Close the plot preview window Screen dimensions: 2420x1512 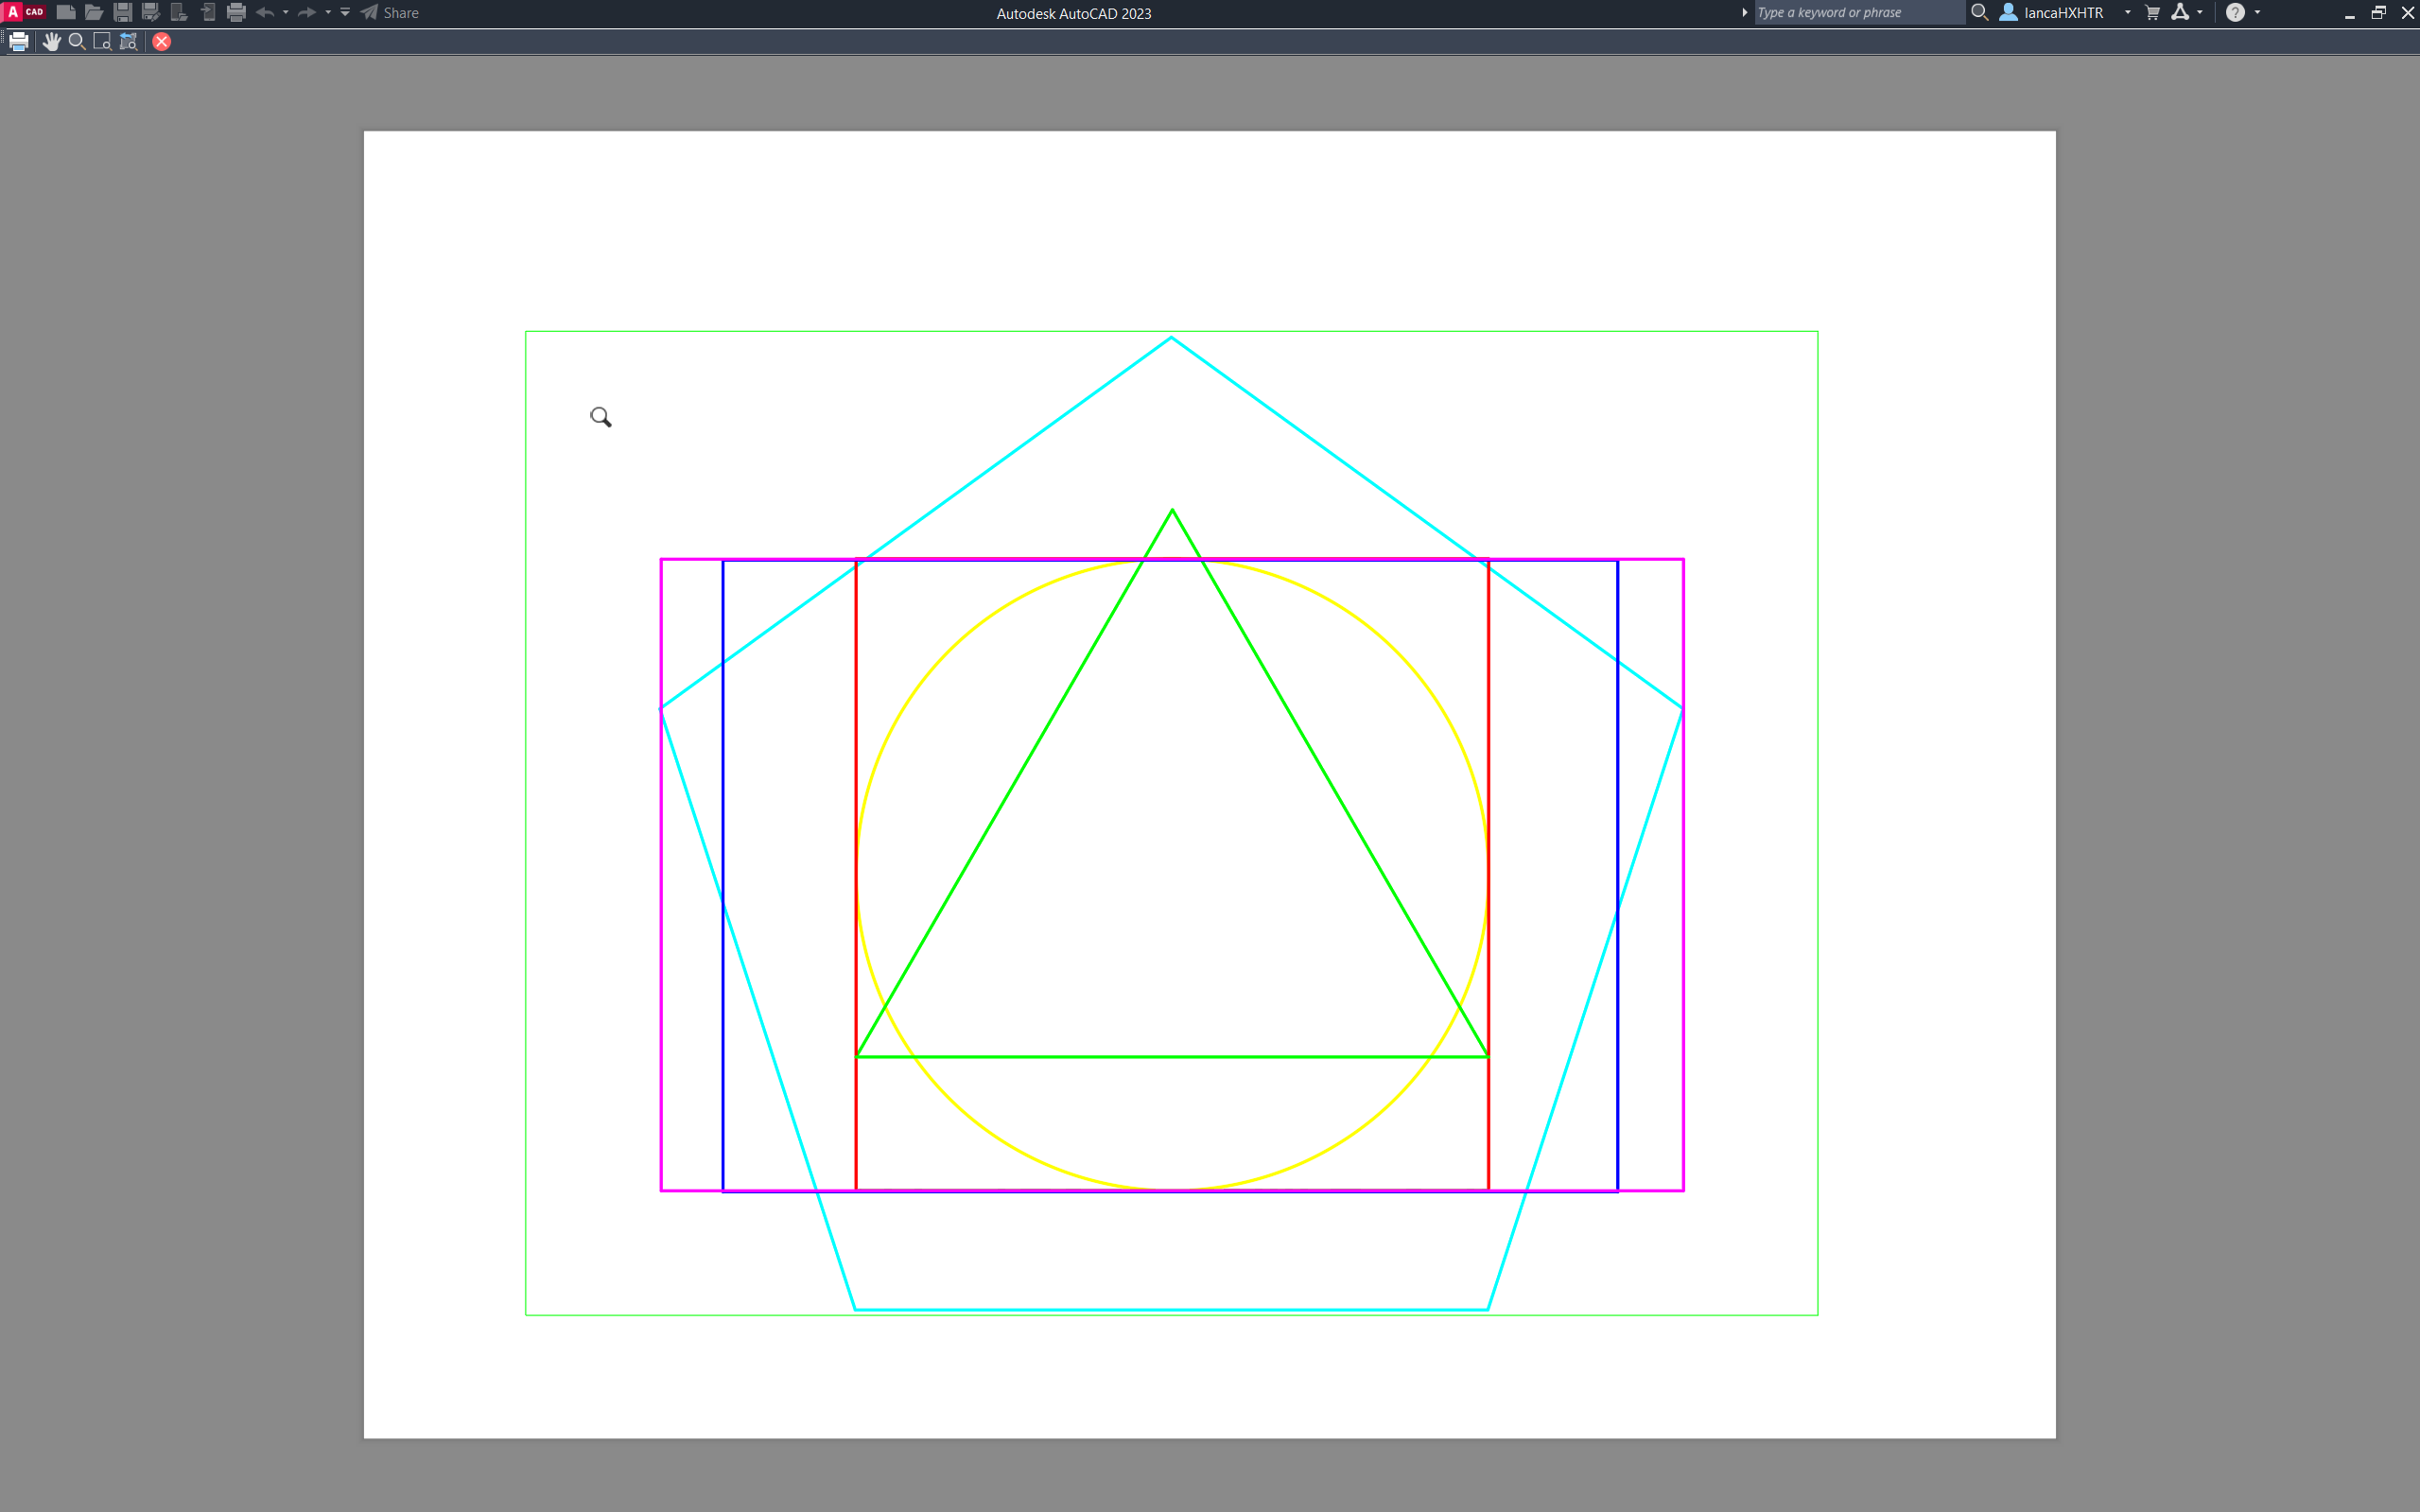[162, 41]
